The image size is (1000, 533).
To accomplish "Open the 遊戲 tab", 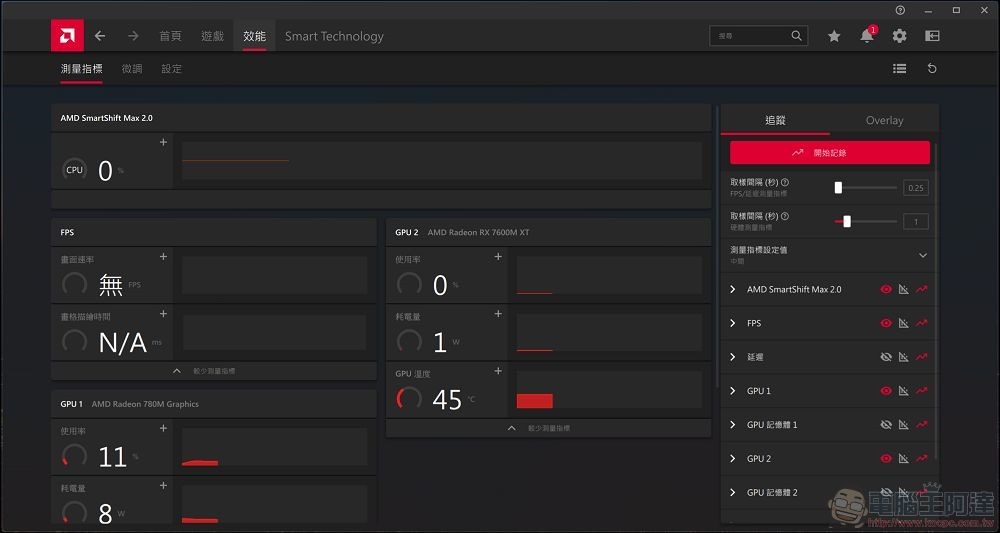I will tap(212, 36).
